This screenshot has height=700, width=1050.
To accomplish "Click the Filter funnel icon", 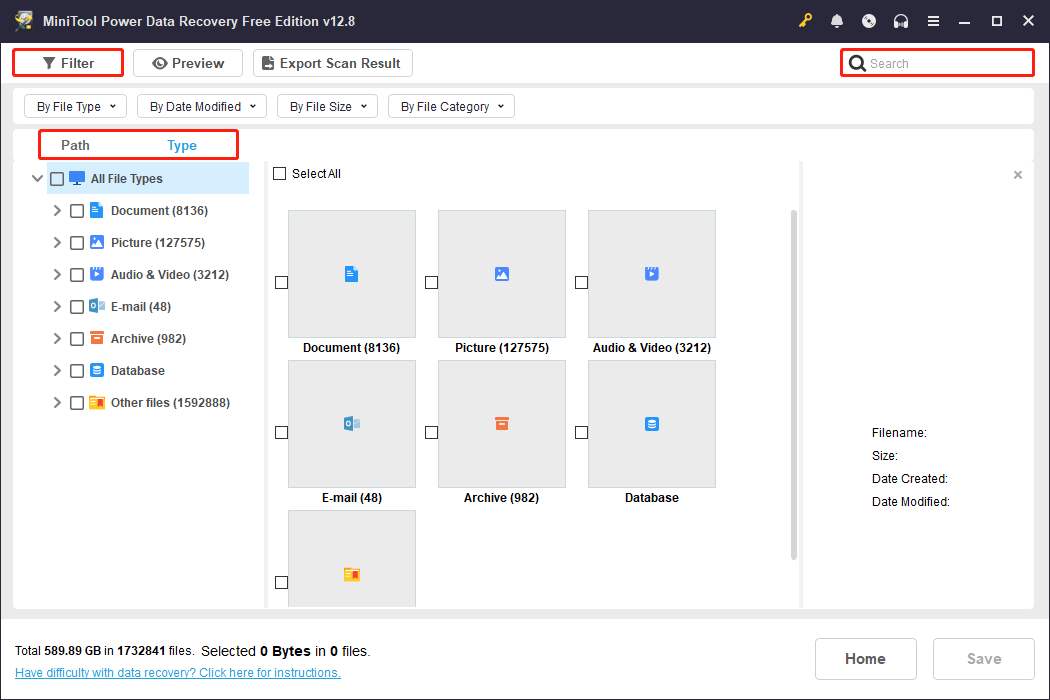I will point(48,62).
